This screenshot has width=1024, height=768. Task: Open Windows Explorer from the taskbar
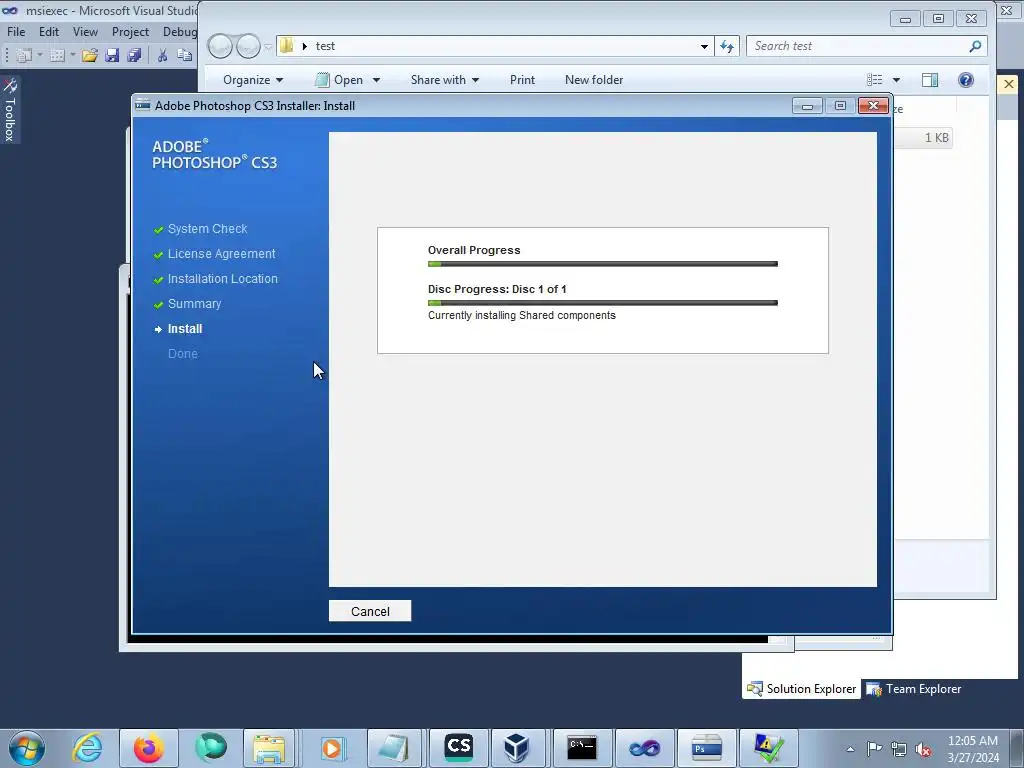269,748
